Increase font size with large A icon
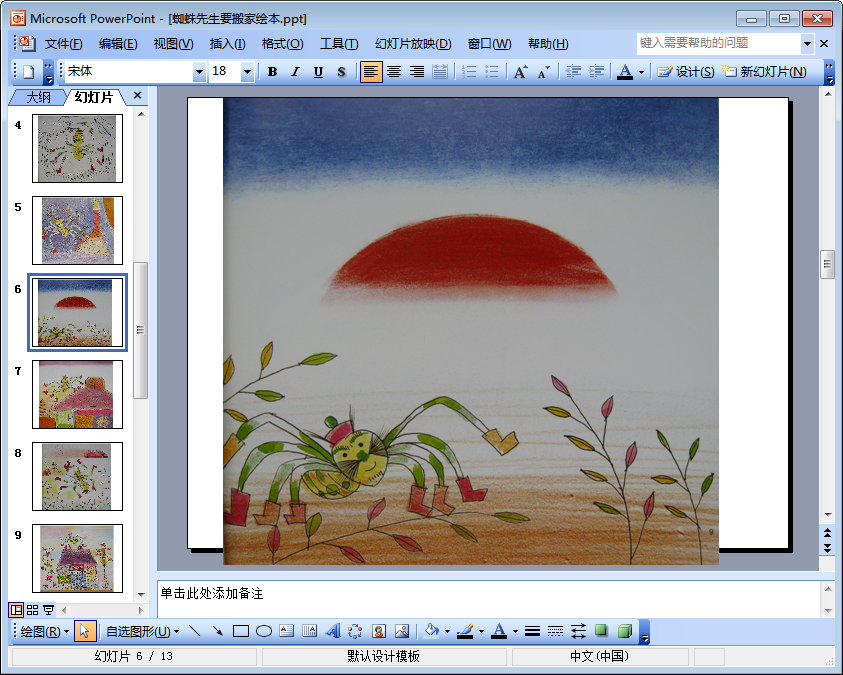Image resolution: width=843 pixels, height=675 pixels. click(x=520, y=71)
